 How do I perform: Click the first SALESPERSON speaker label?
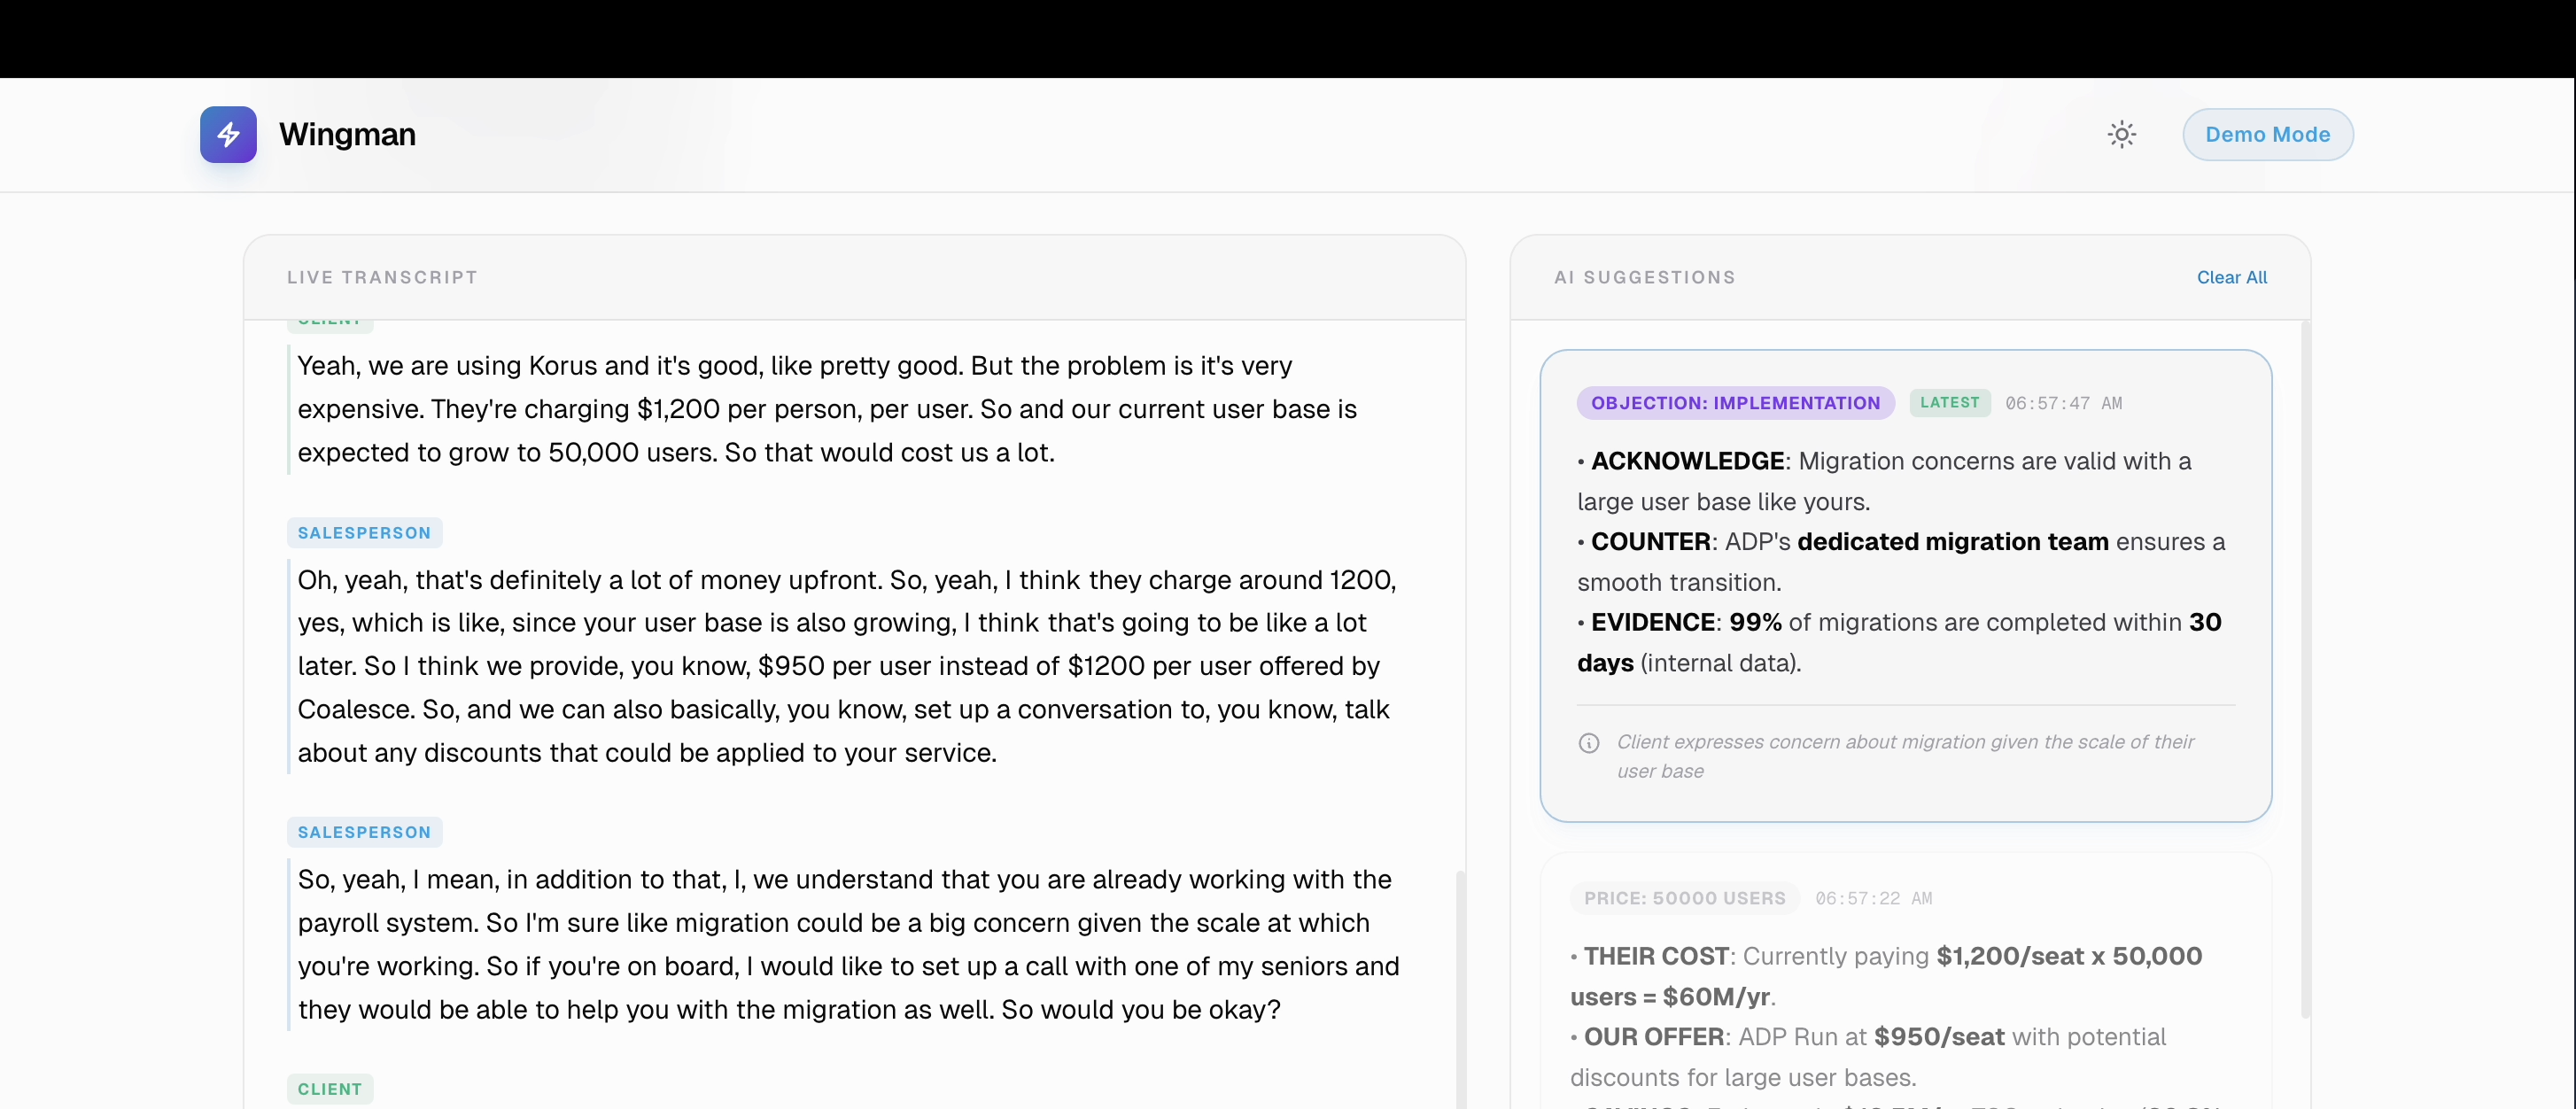pos(364,533)
